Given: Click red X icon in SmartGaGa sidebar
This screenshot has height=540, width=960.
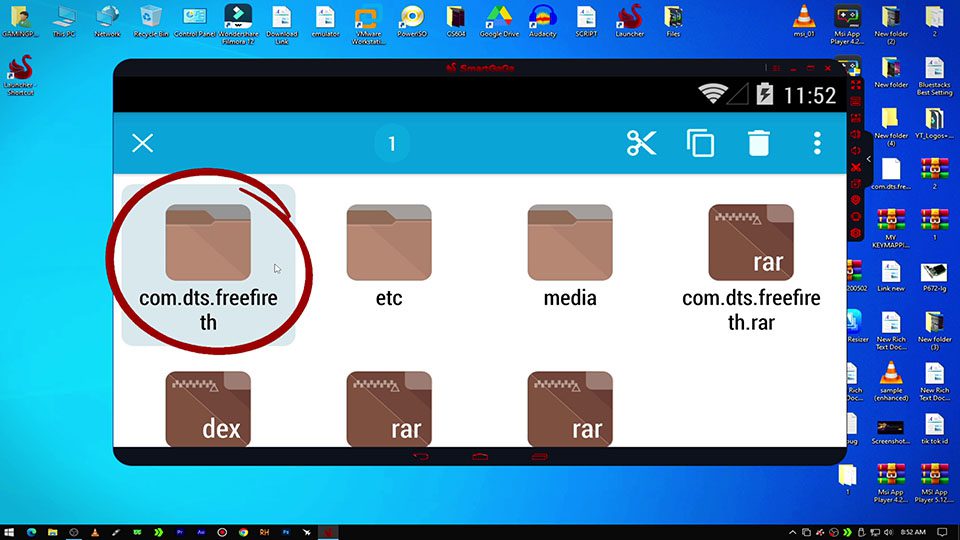Looking at the screenshot, I should tap(856, 167).
